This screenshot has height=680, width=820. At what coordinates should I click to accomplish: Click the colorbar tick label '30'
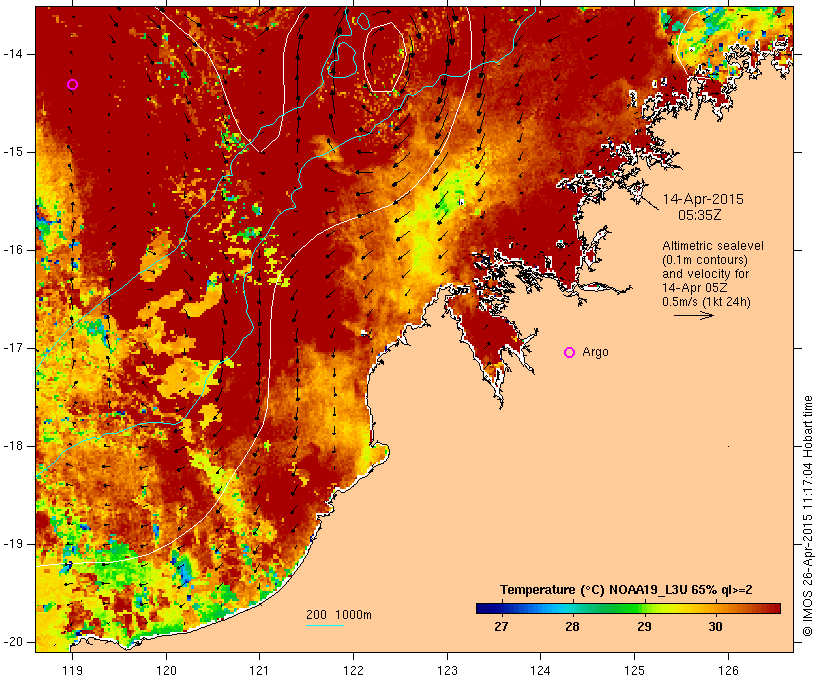tap(715, 626)
